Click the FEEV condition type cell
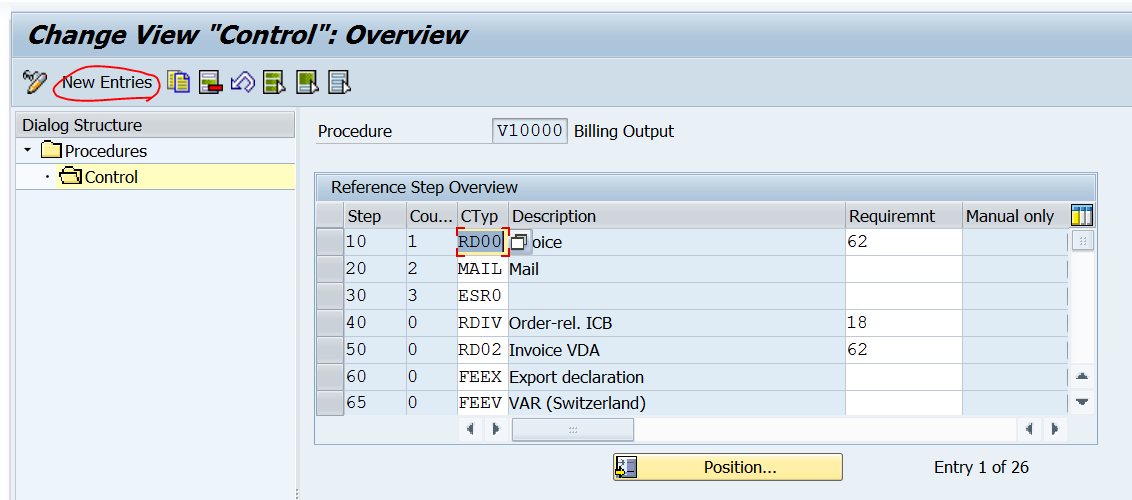The height and width of the screenshot is (500, 1132). pos(482,403)
